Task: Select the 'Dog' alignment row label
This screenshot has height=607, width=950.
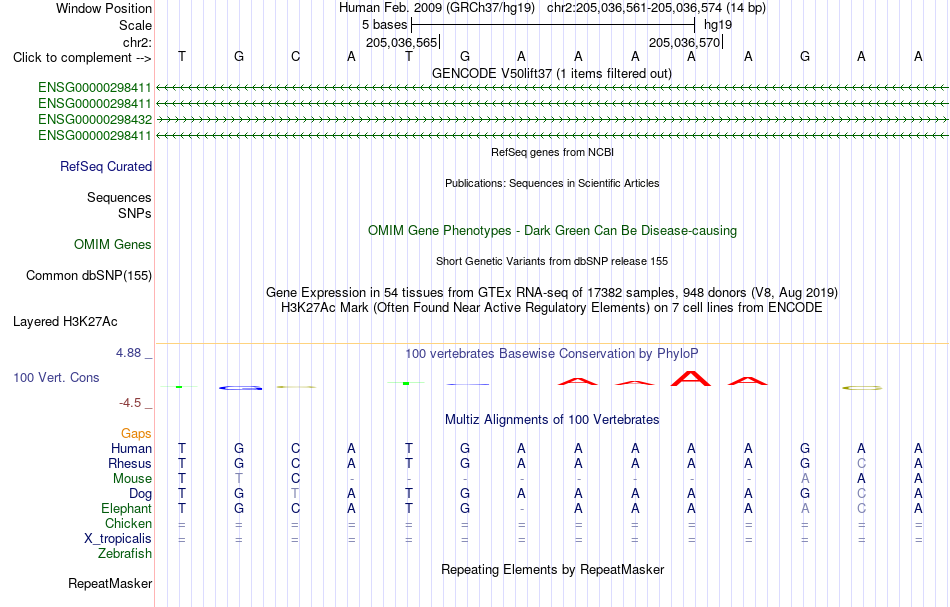Action: (140, 494)
